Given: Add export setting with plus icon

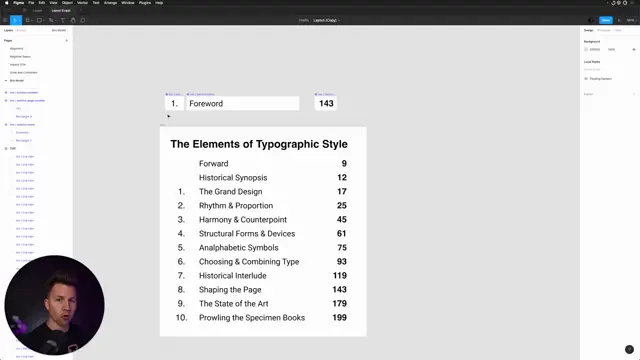Looking at the screenshot, I should (x=634, y=94).
